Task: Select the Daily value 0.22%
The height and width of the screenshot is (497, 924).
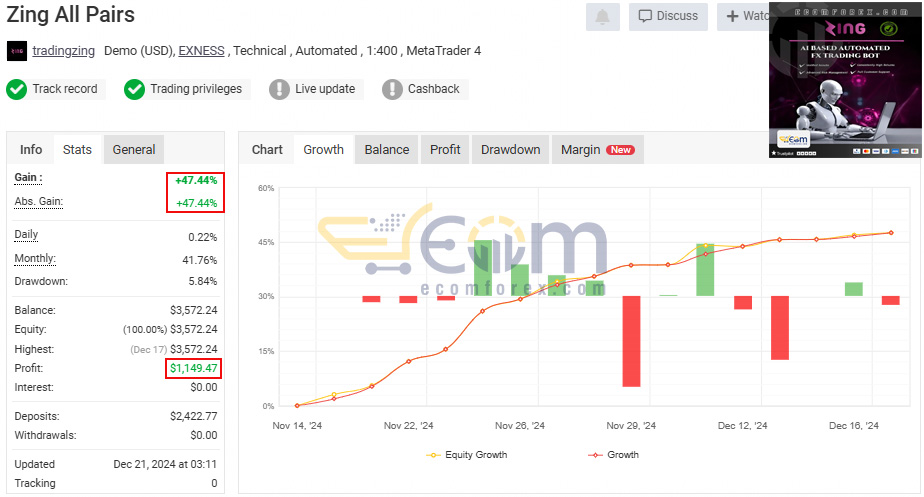Action: (x=203, y=238)
